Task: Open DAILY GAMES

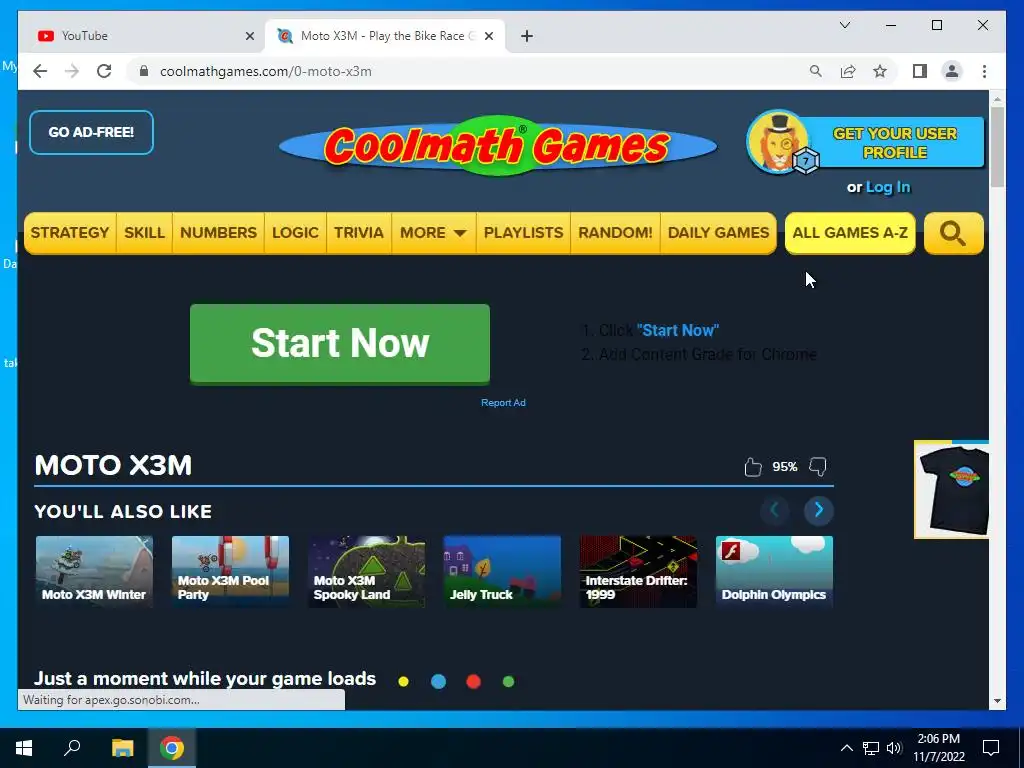Action: pyautogui.click(x=718, y=233)
